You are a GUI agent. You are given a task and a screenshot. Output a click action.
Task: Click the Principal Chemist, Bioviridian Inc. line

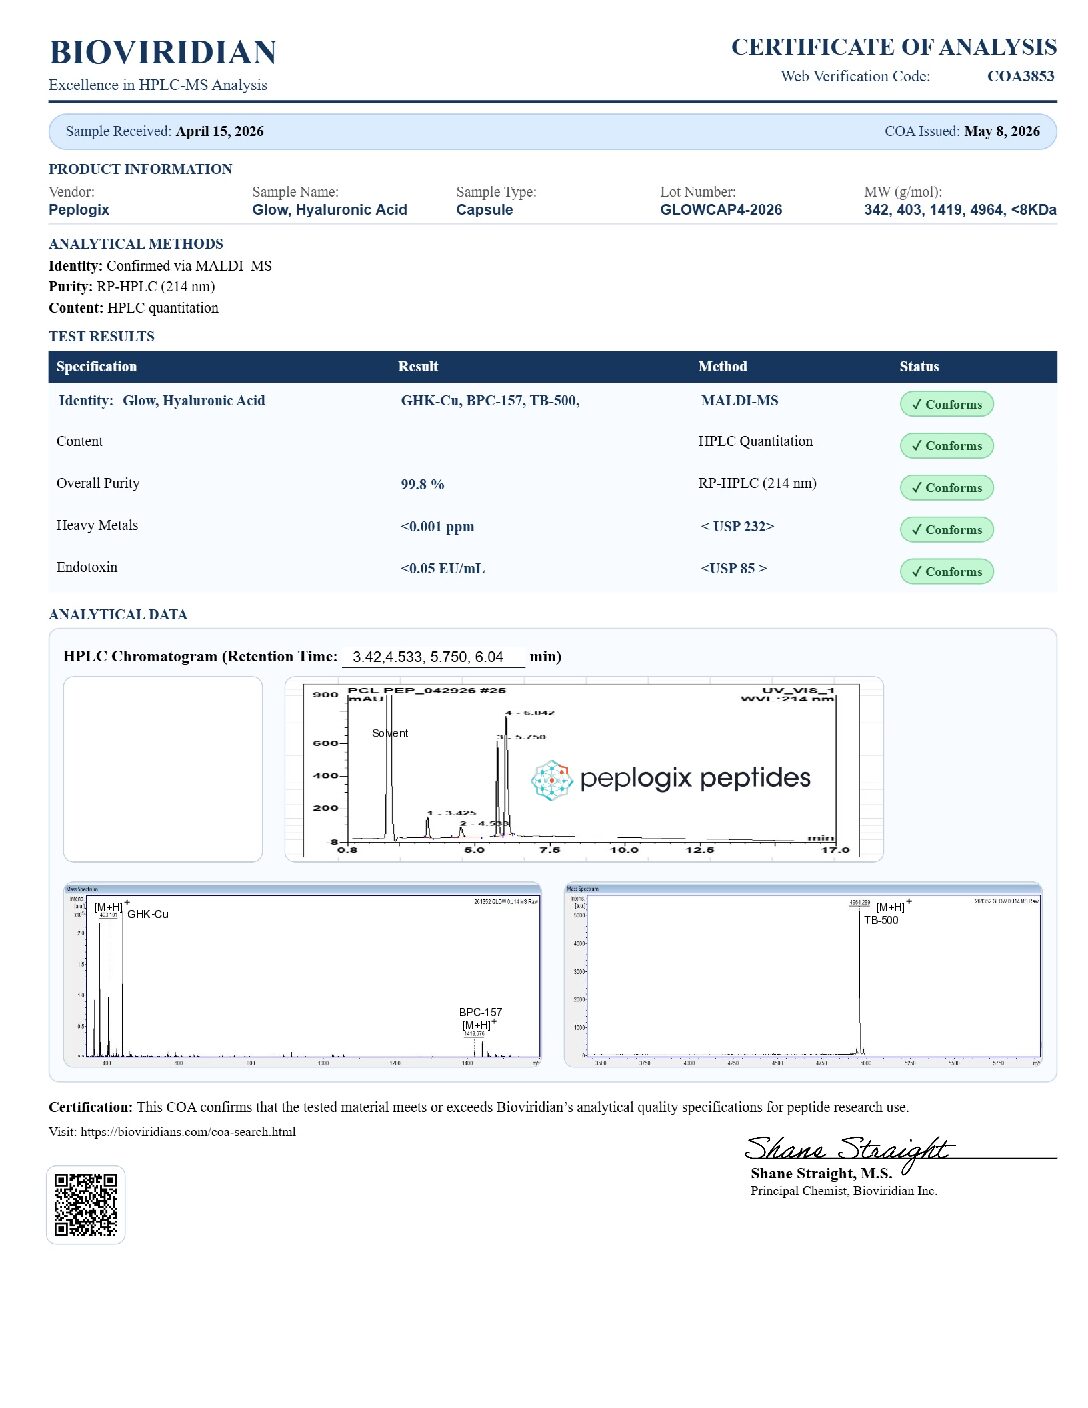click(x=844, y=1191)
